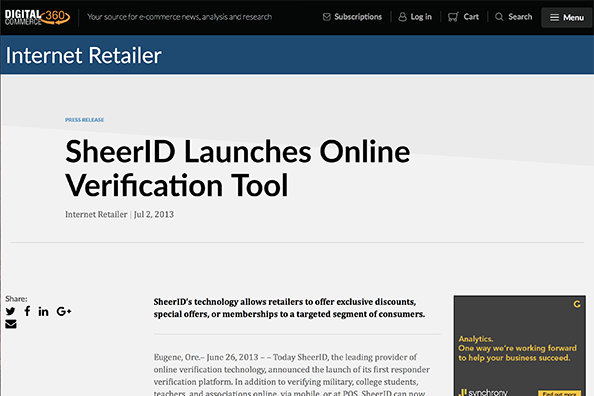Image resolution: width=594 pixels, height=396 pixels.
Task: Share article on Twitter
Action: point(11,311)
